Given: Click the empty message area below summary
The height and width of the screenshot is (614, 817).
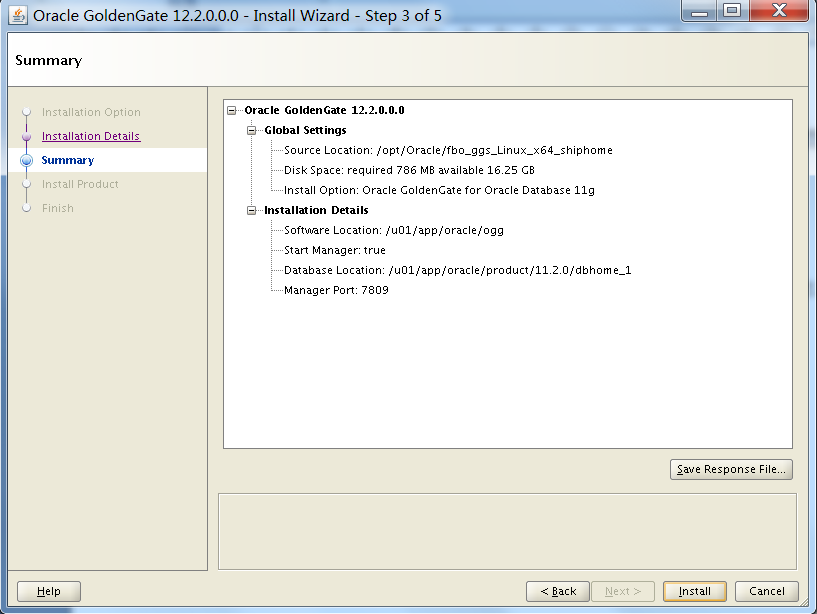Looking at the screenshot, I should click(x=507, y=532).
